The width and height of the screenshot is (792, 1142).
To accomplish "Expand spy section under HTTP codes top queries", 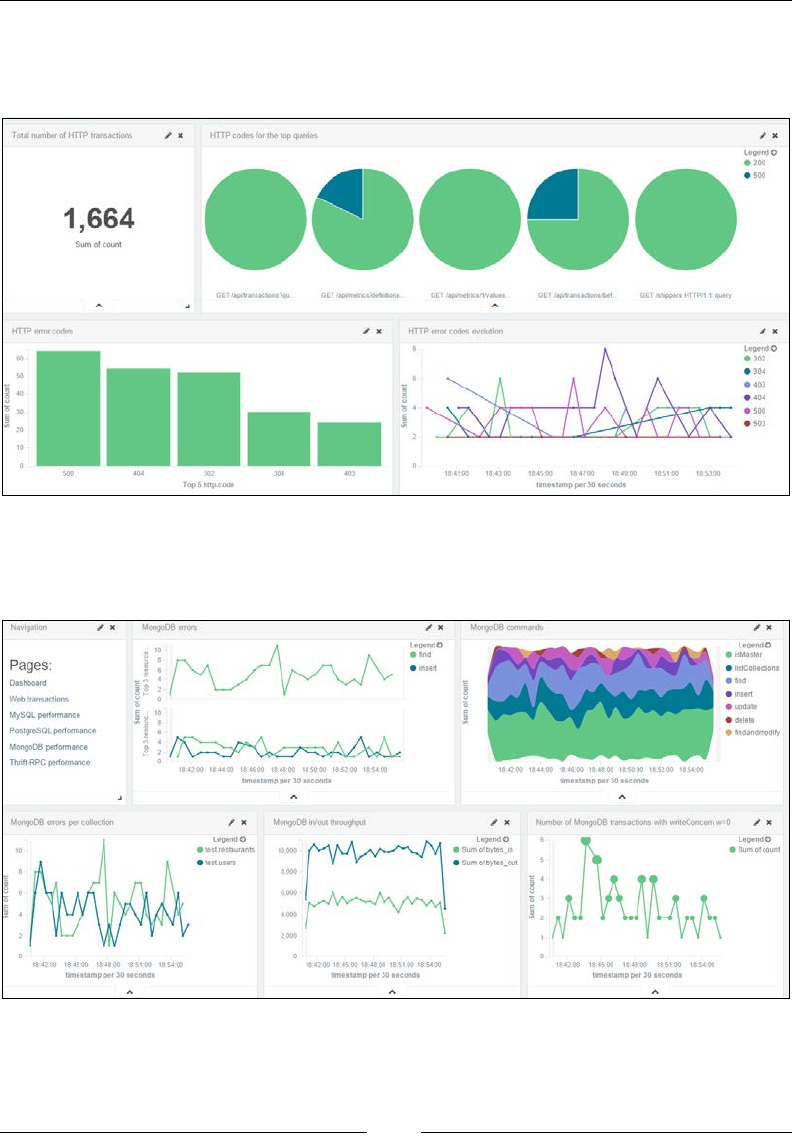I will pos(495,306).
